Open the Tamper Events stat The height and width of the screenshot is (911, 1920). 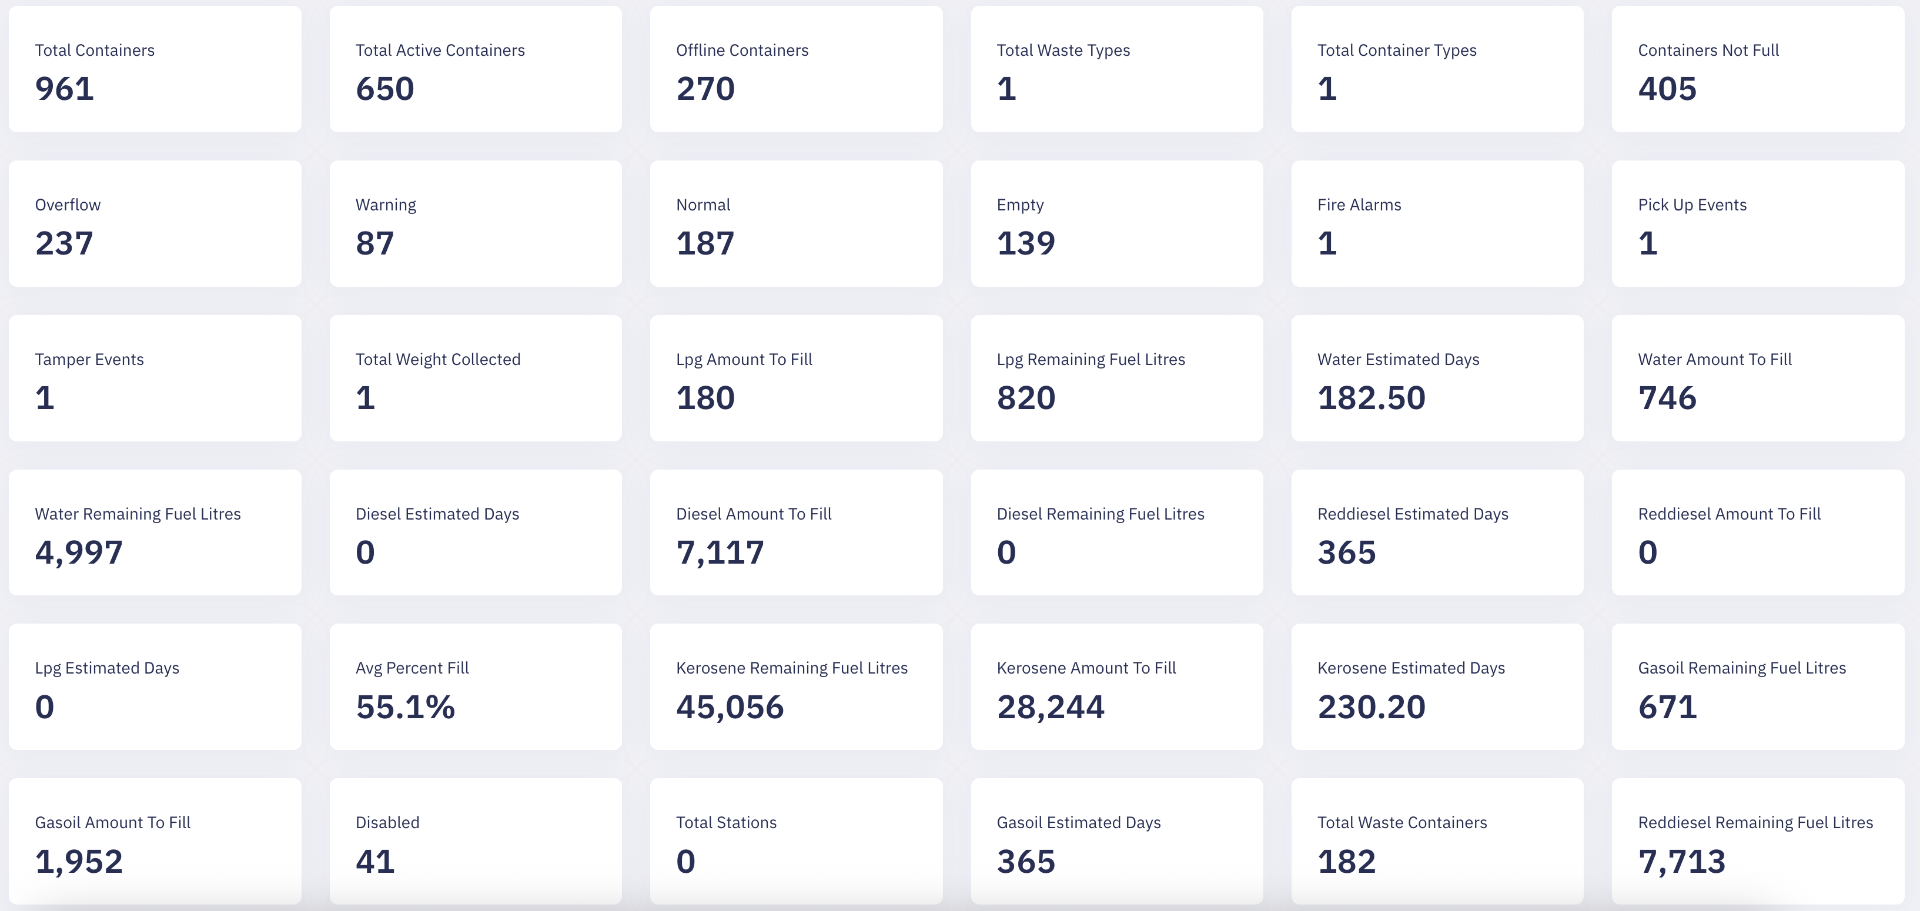(x=155, y=377)
